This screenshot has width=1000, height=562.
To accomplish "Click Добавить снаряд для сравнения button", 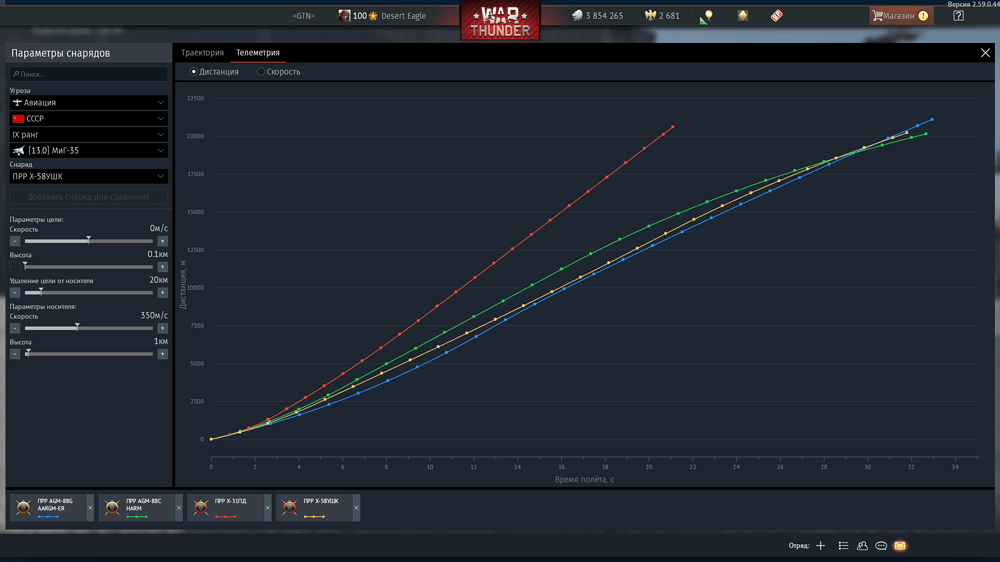I will click(x=89, y=196).
